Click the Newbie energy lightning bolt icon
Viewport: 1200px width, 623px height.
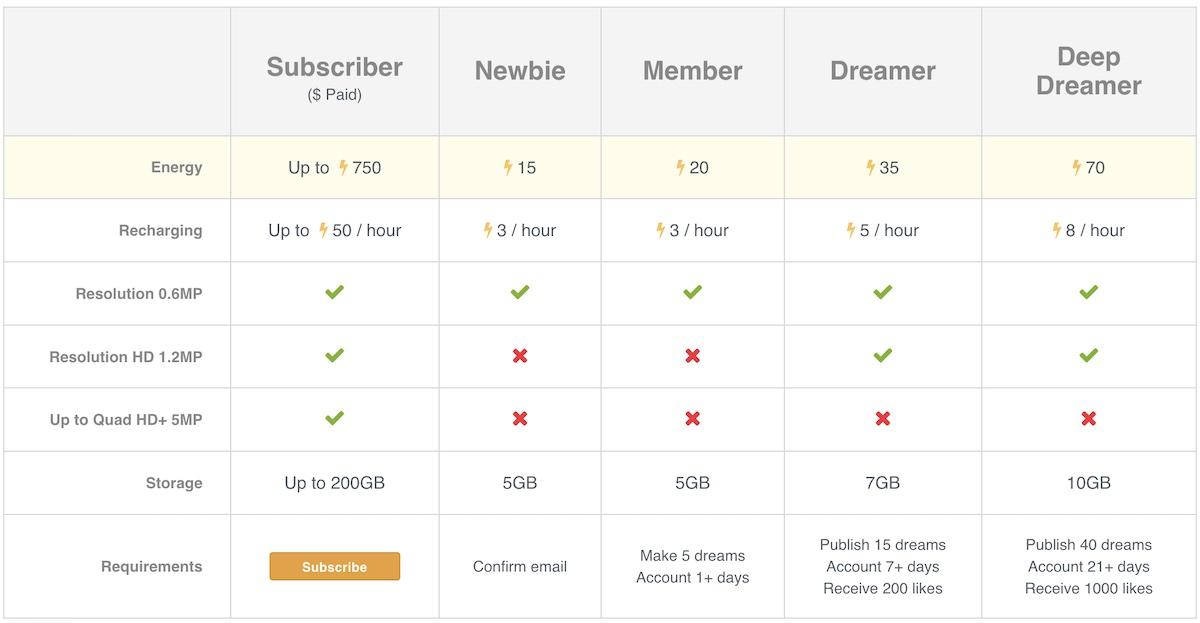click(508, 168)
